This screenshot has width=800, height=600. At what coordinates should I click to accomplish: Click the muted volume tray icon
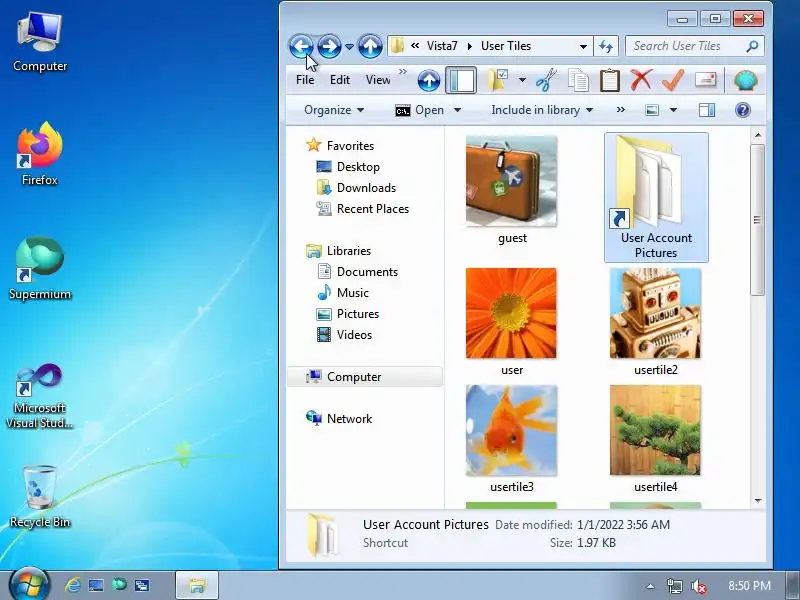pos(698,586)
